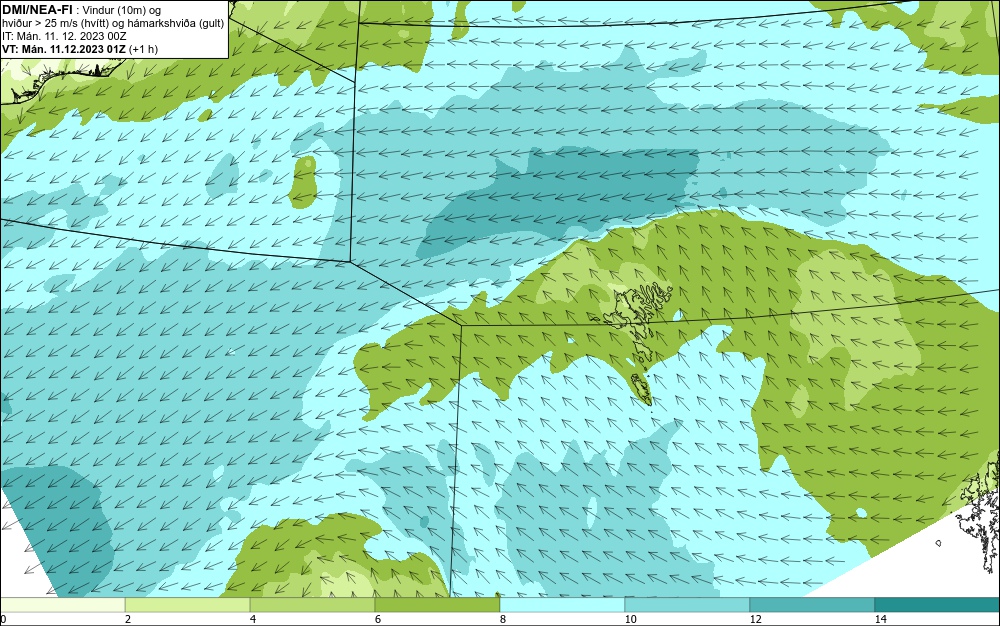The image size is (1000, 626).
Task: Click the 'IT: Mán. 11. 12. 2023 00Z' line
Action: click(64, 36)
